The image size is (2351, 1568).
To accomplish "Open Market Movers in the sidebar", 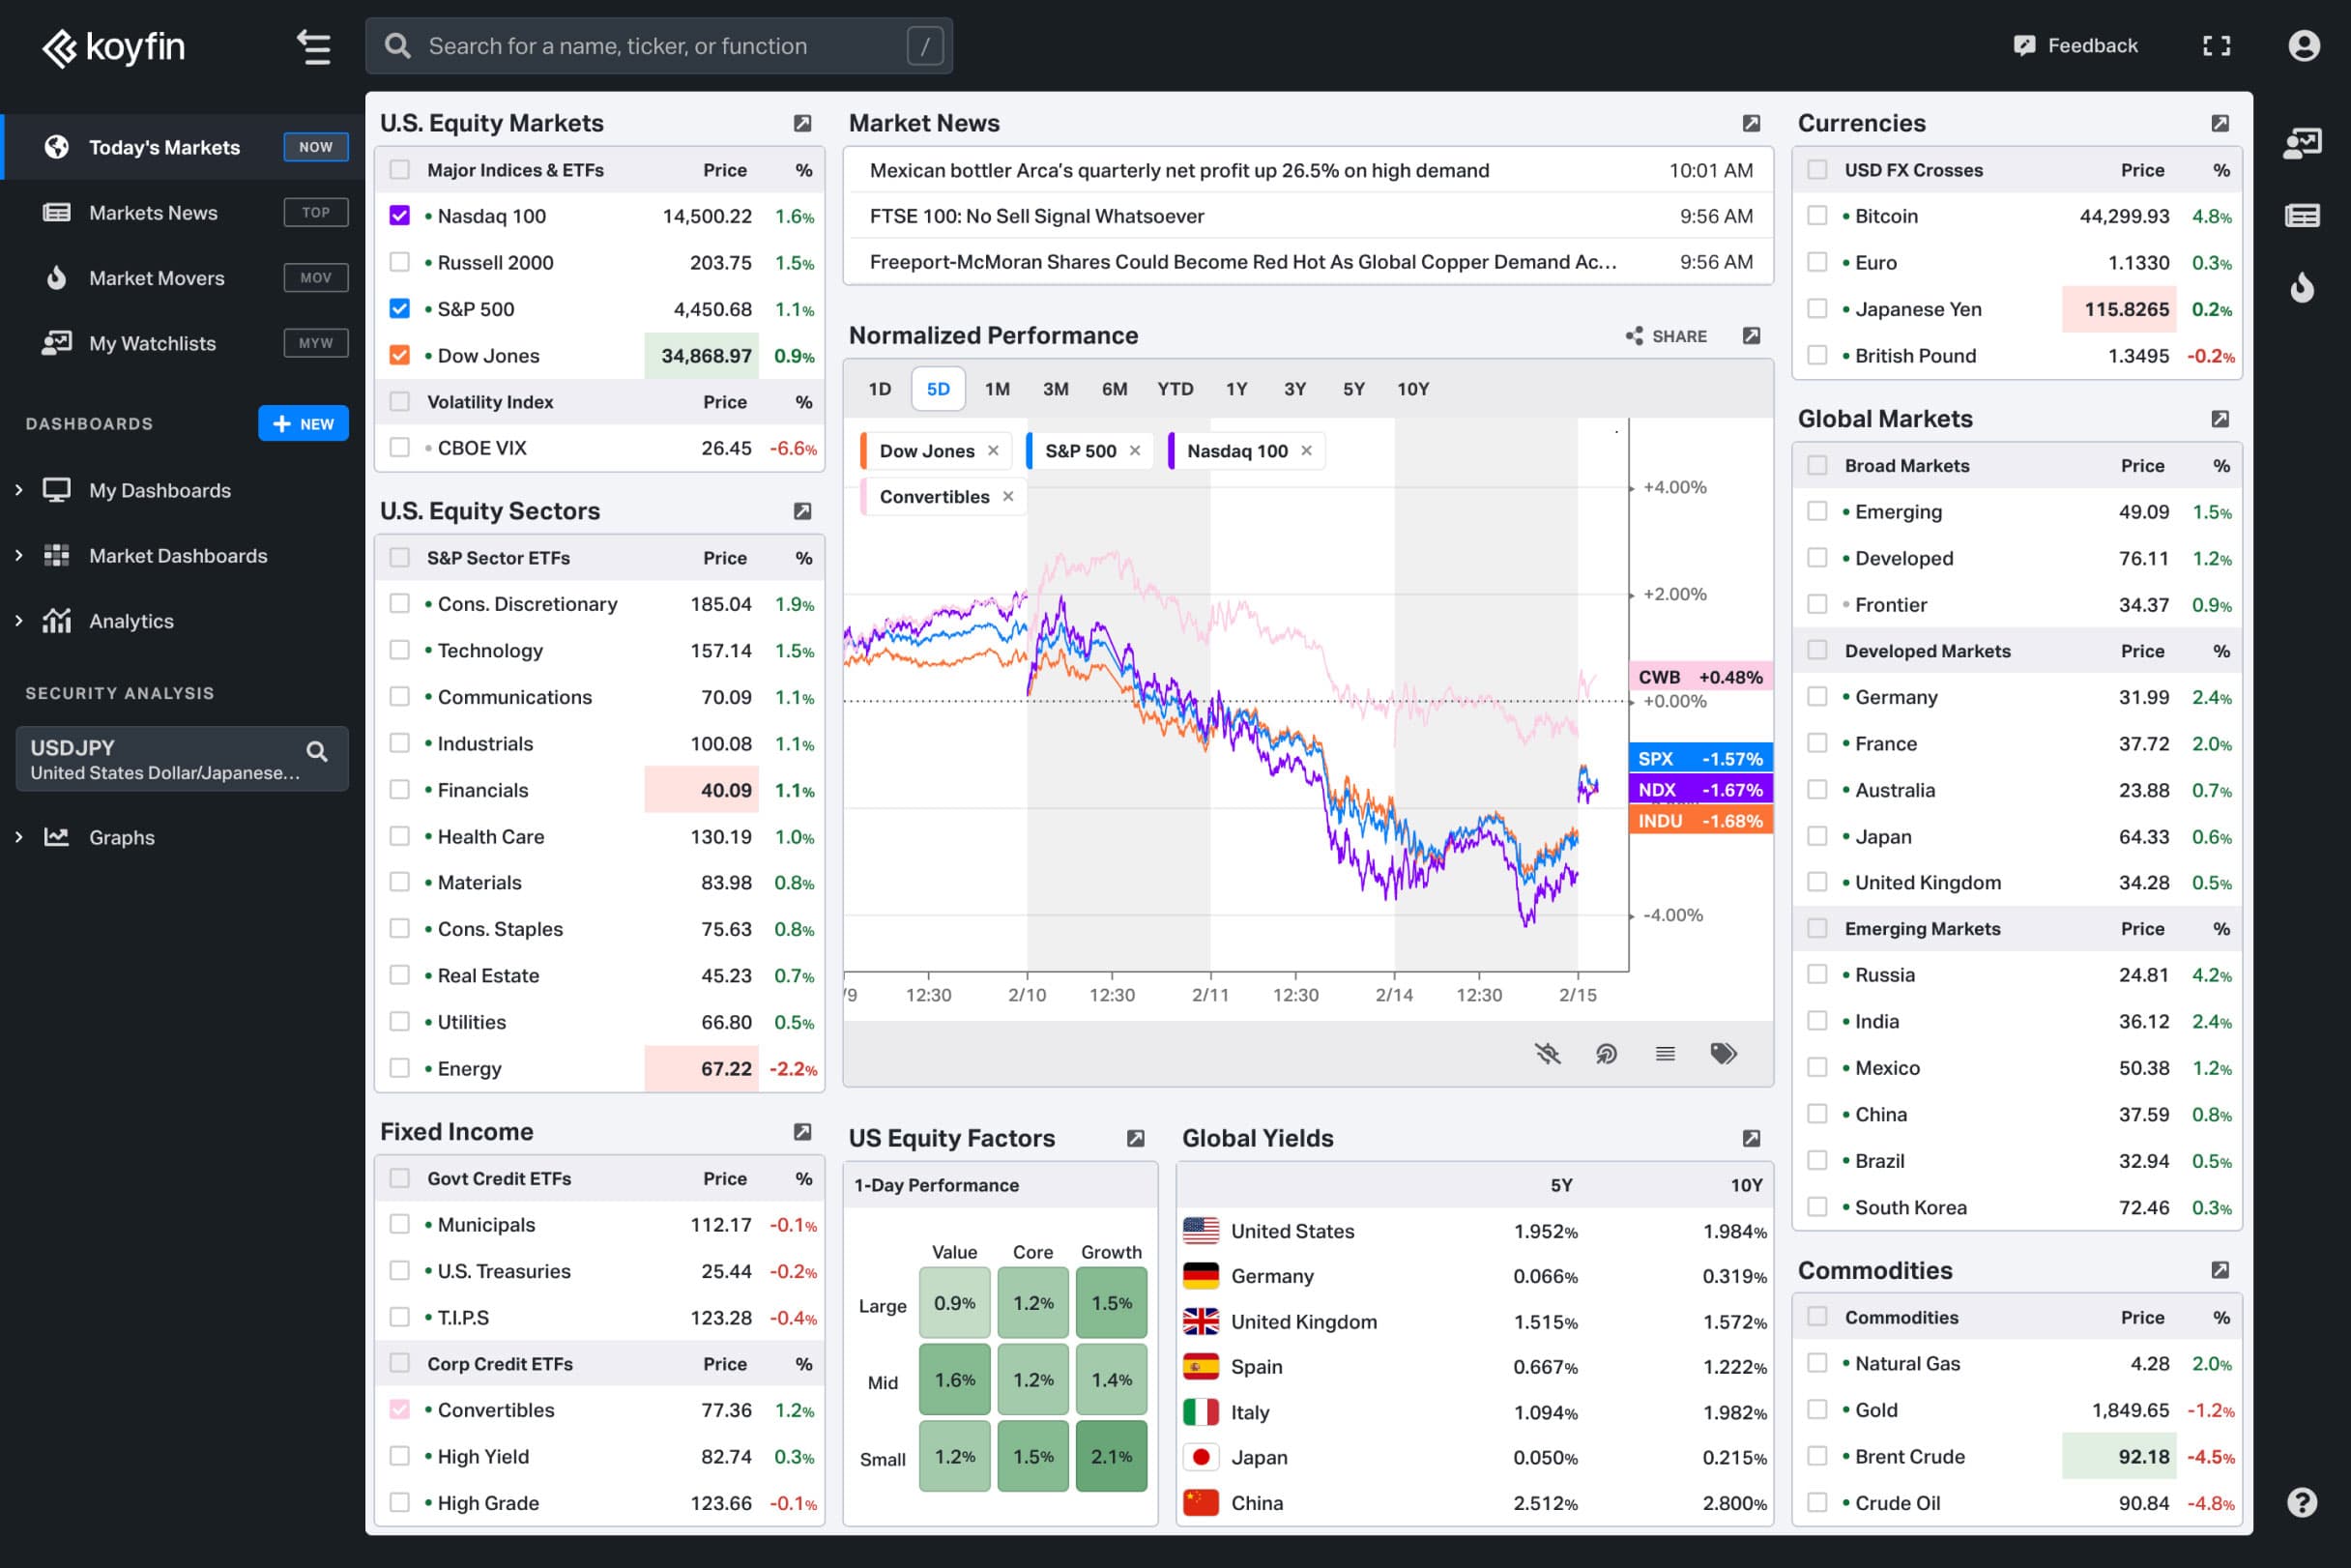I will (x=156, y=278).
